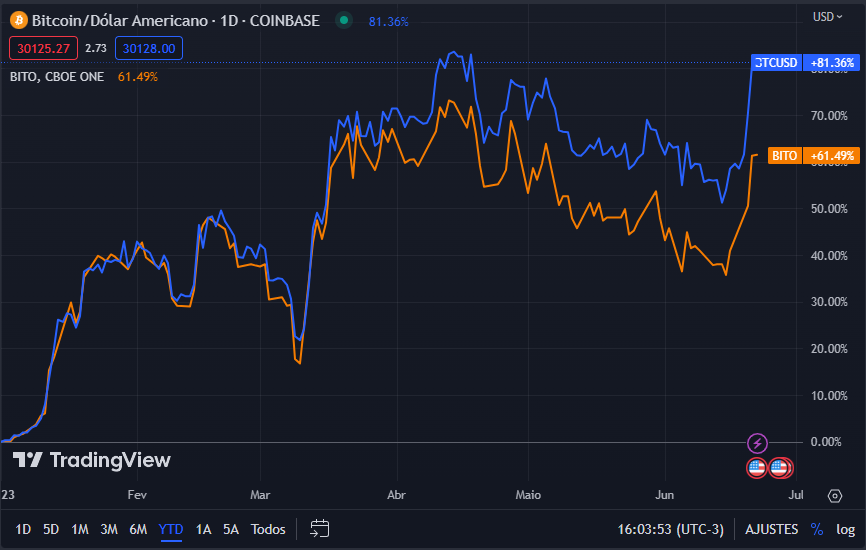
Task: Click the blue buy price 30128.00
Action: point(149,48)
